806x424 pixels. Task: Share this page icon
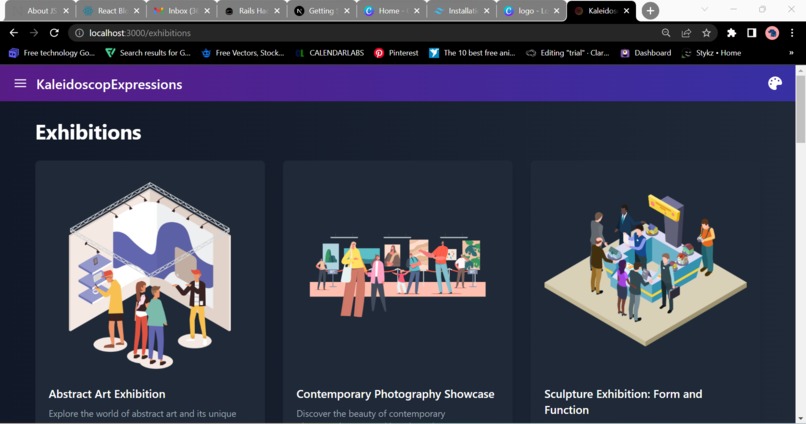coord(686,33)
